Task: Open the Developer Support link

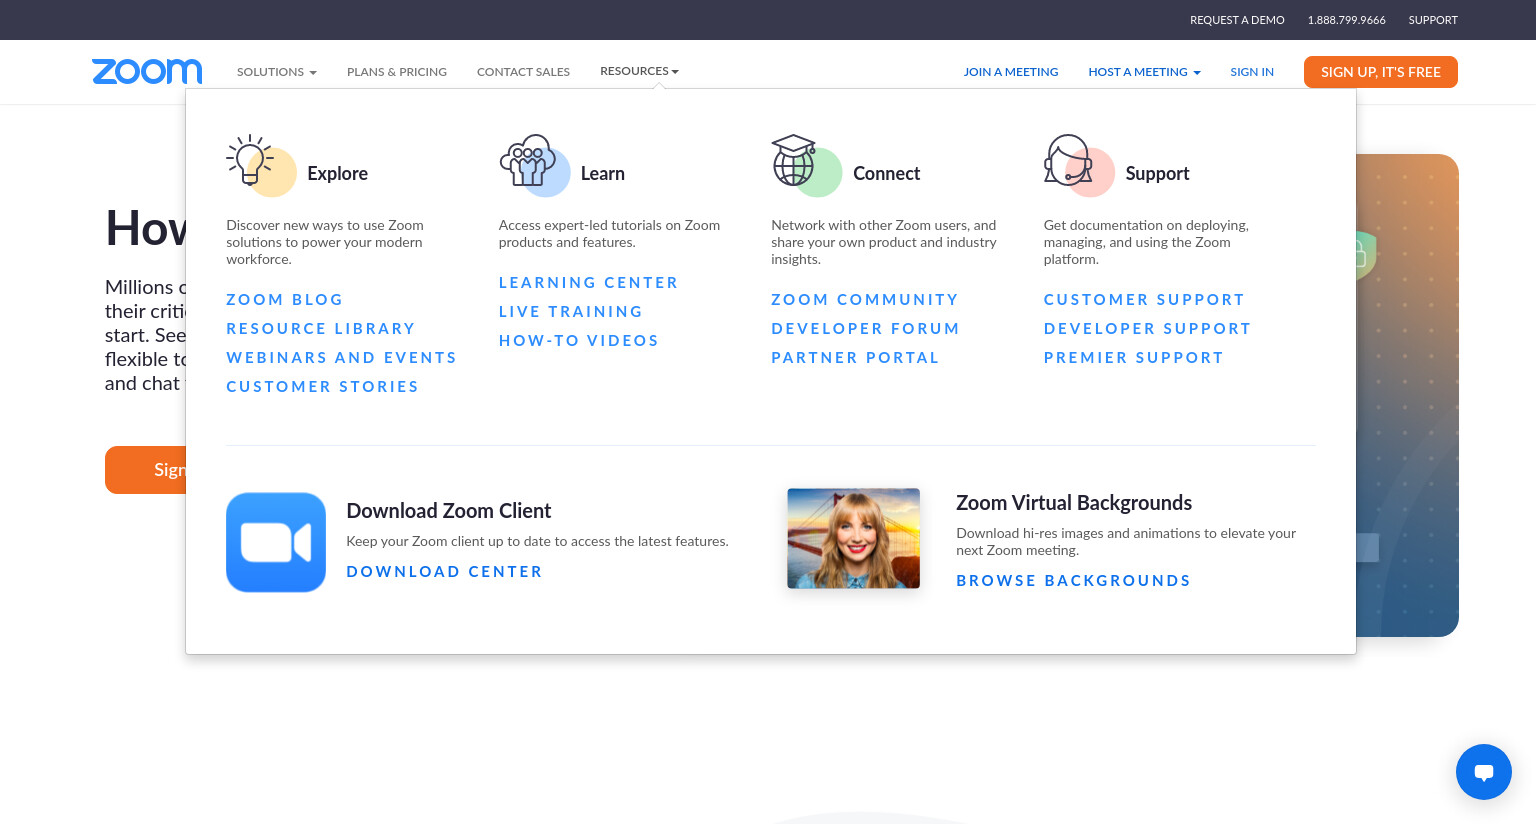Action: [1148, 329]
